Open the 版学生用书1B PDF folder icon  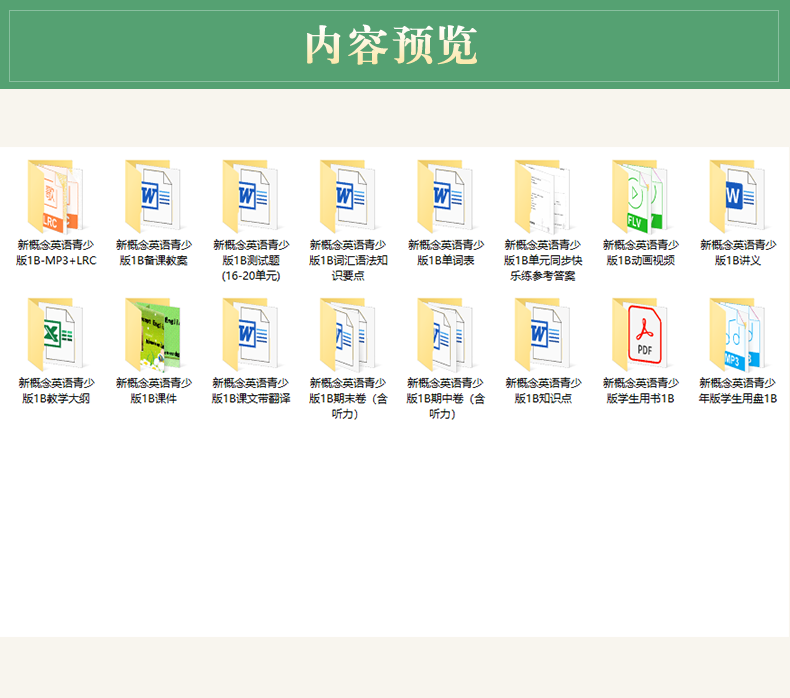[x=640, y=335]
